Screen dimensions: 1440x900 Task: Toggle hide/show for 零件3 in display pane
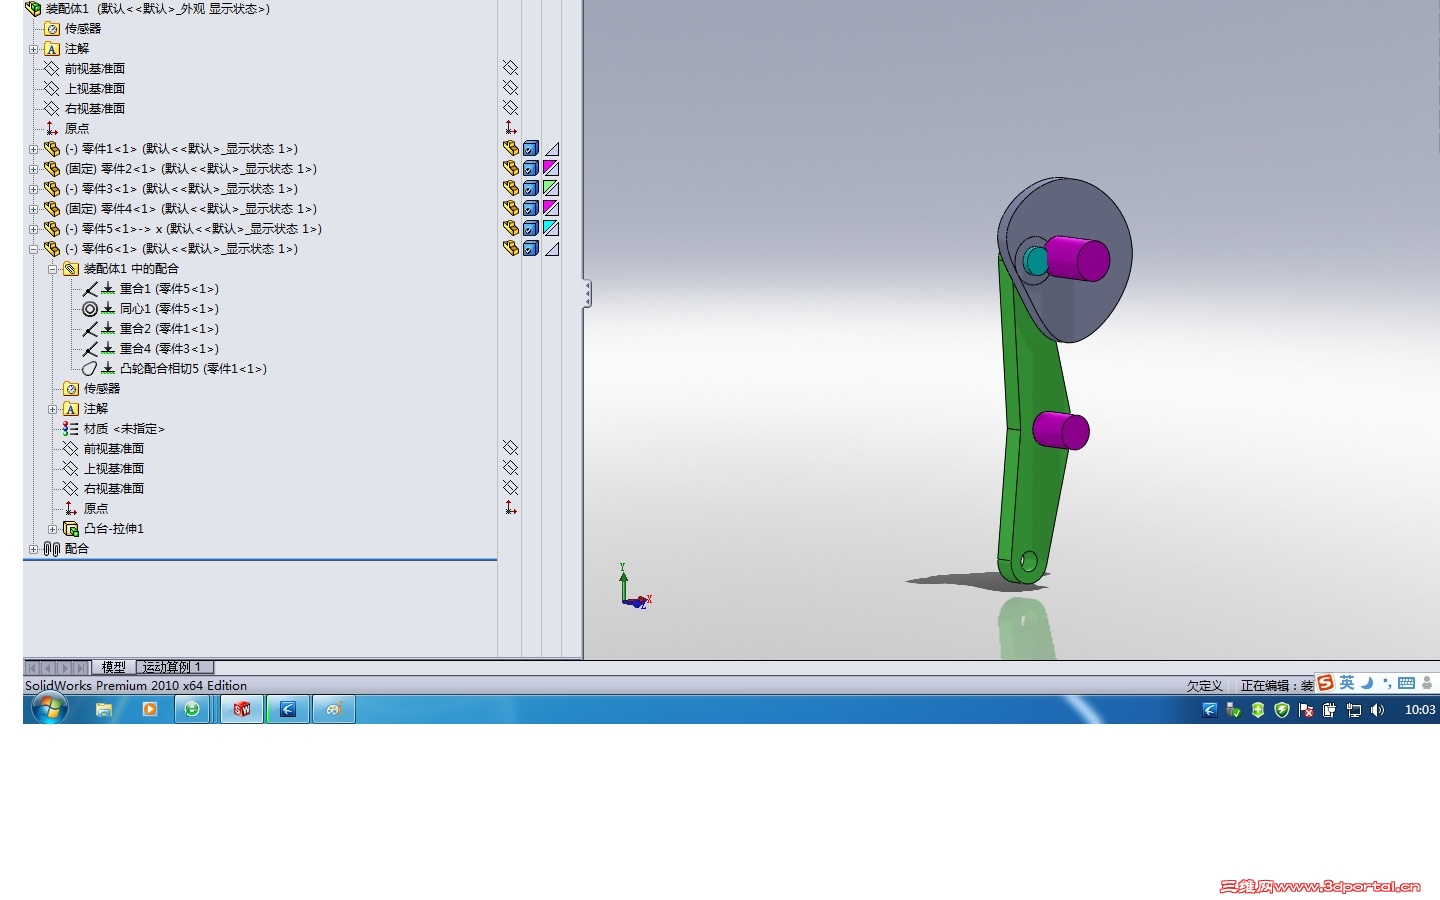510,188
